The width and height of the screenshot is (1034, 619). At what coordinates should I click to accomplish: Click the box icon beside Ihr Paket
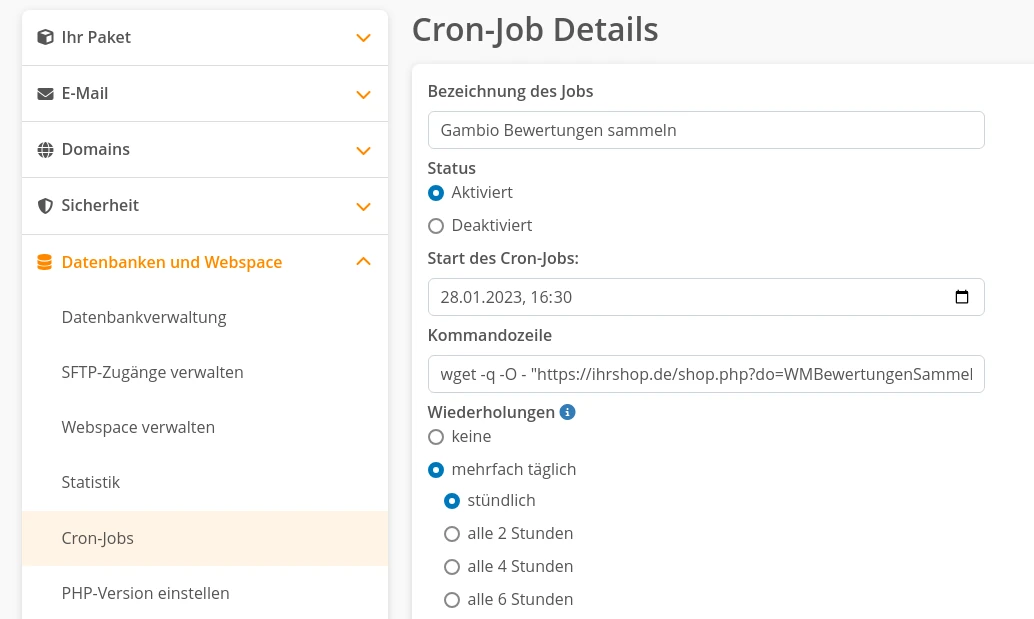[x=45, y=38]
